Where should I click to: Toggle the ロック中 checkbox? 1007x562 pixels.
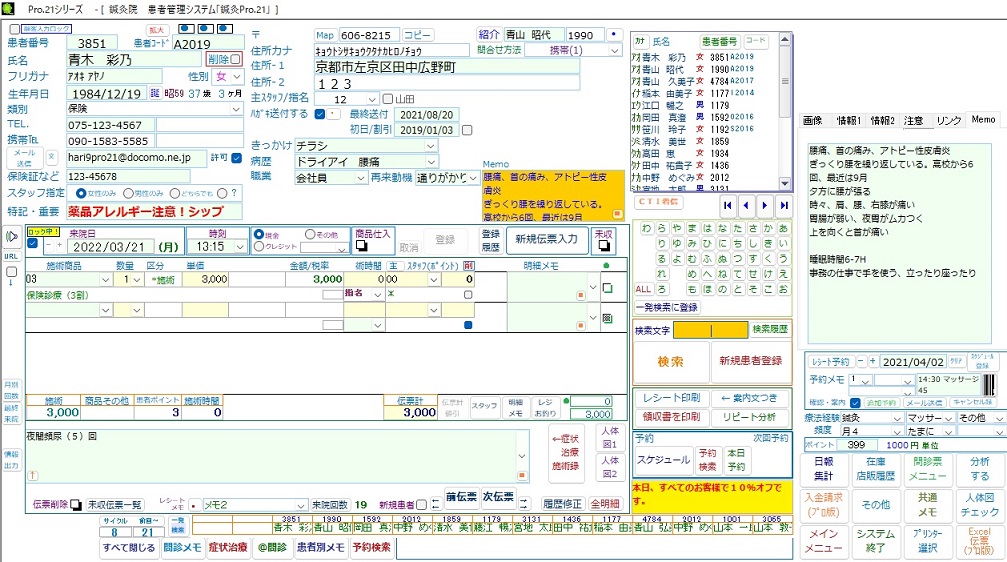(32, 243)
